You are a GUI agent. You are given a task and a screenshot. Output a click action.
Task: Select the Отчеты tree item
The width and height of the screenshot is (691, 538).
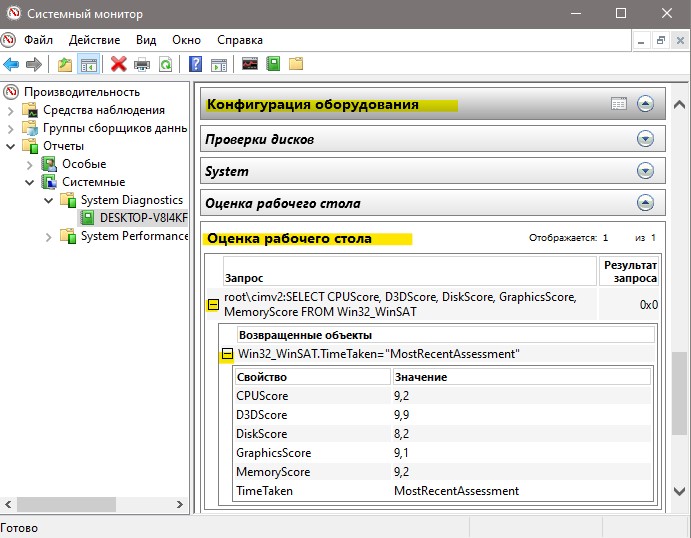[x=63, y=146]
